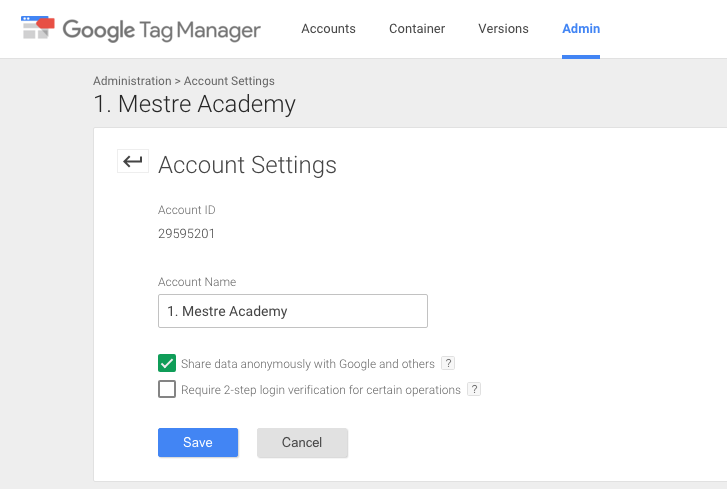Screen dimensions: 727x489
Task: Click the 1. Mestre Academy page title
Action: tap(194, 104)
